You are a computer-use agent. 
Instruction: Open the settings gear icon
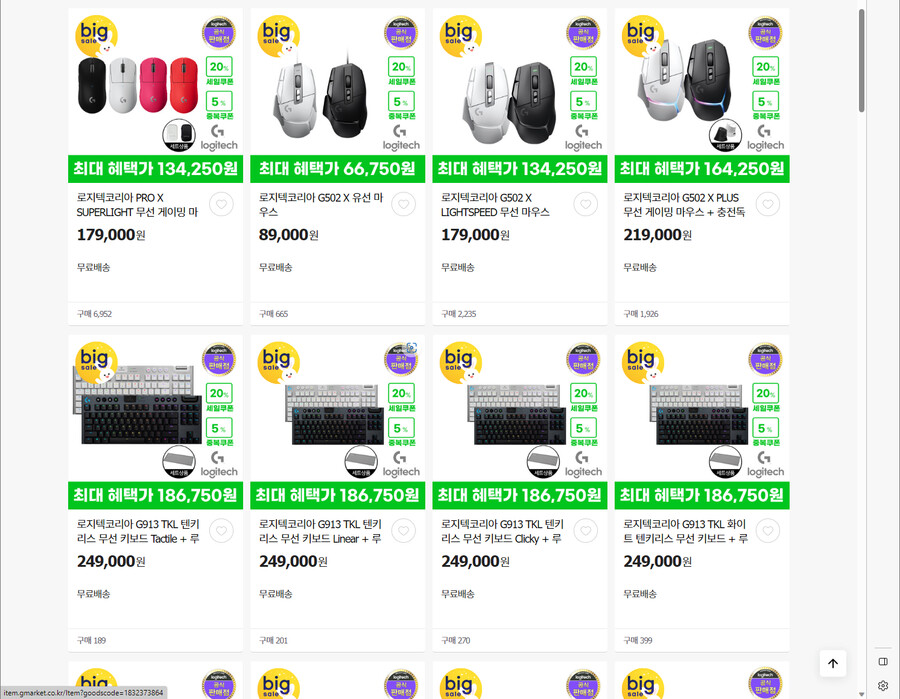point(883,685)
